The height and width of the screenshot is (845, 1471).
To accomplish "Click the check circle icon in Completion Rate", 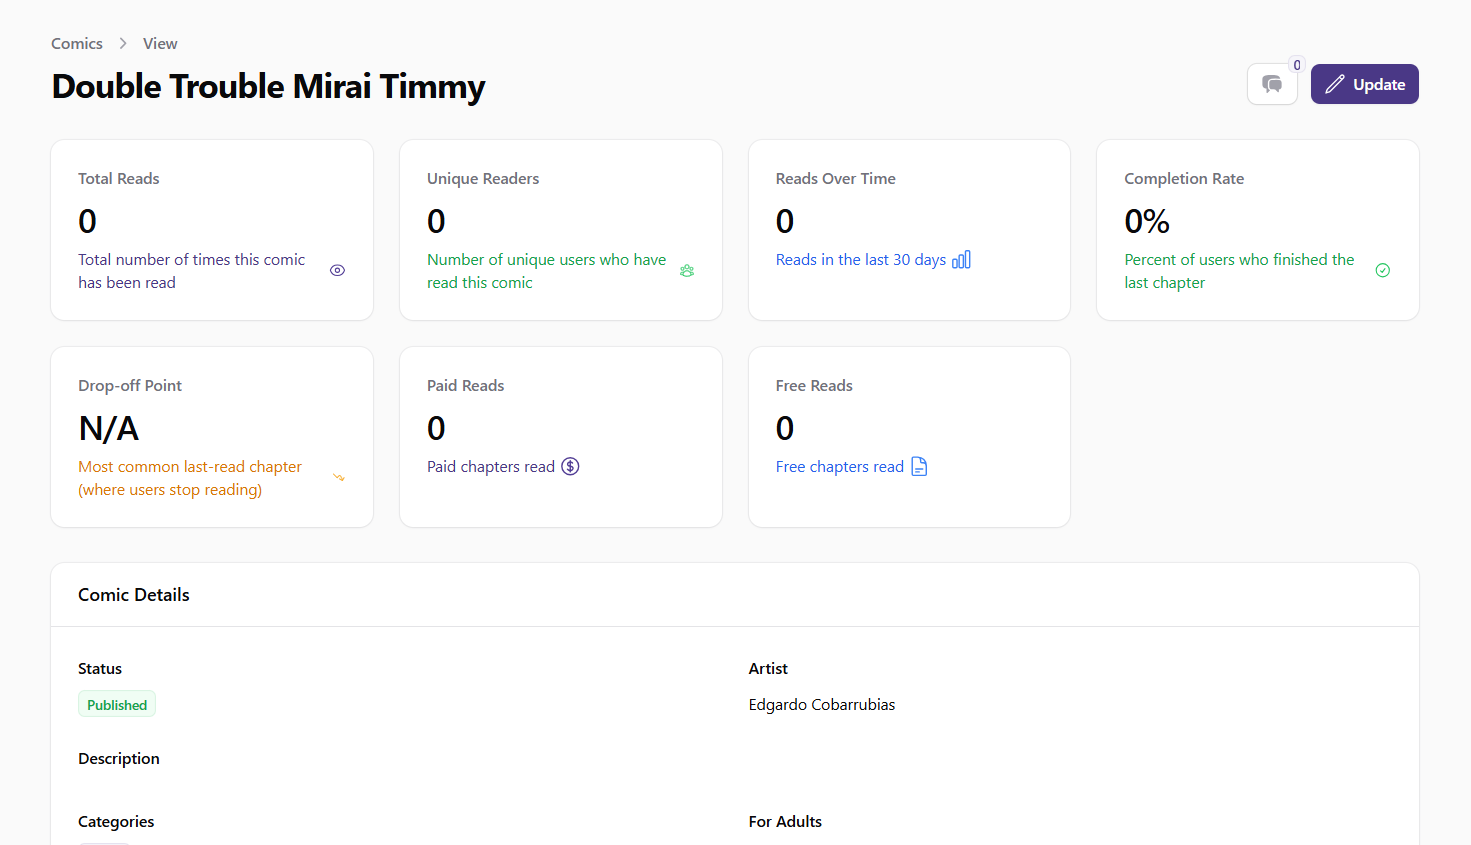I will coord(1382,271).
